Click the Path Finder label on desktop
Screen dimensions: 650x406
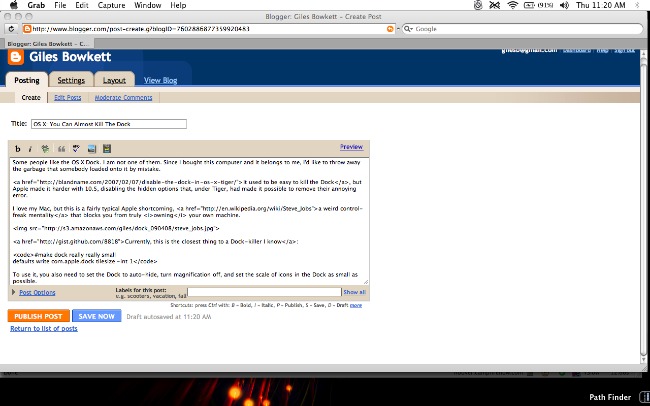click(610, 397)
